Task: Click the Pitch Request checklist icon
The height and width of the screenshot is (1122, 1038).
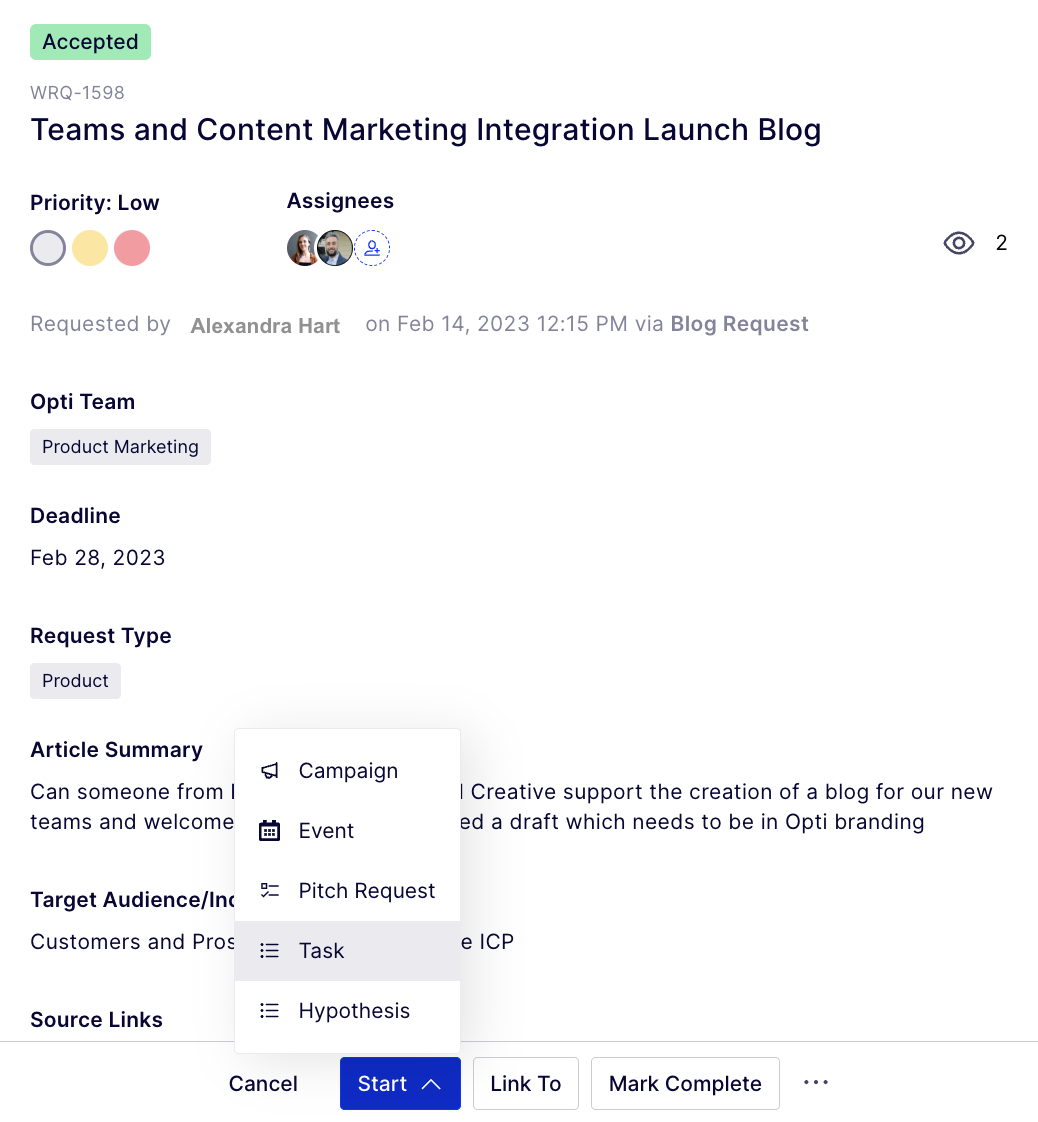Action: 270,891
